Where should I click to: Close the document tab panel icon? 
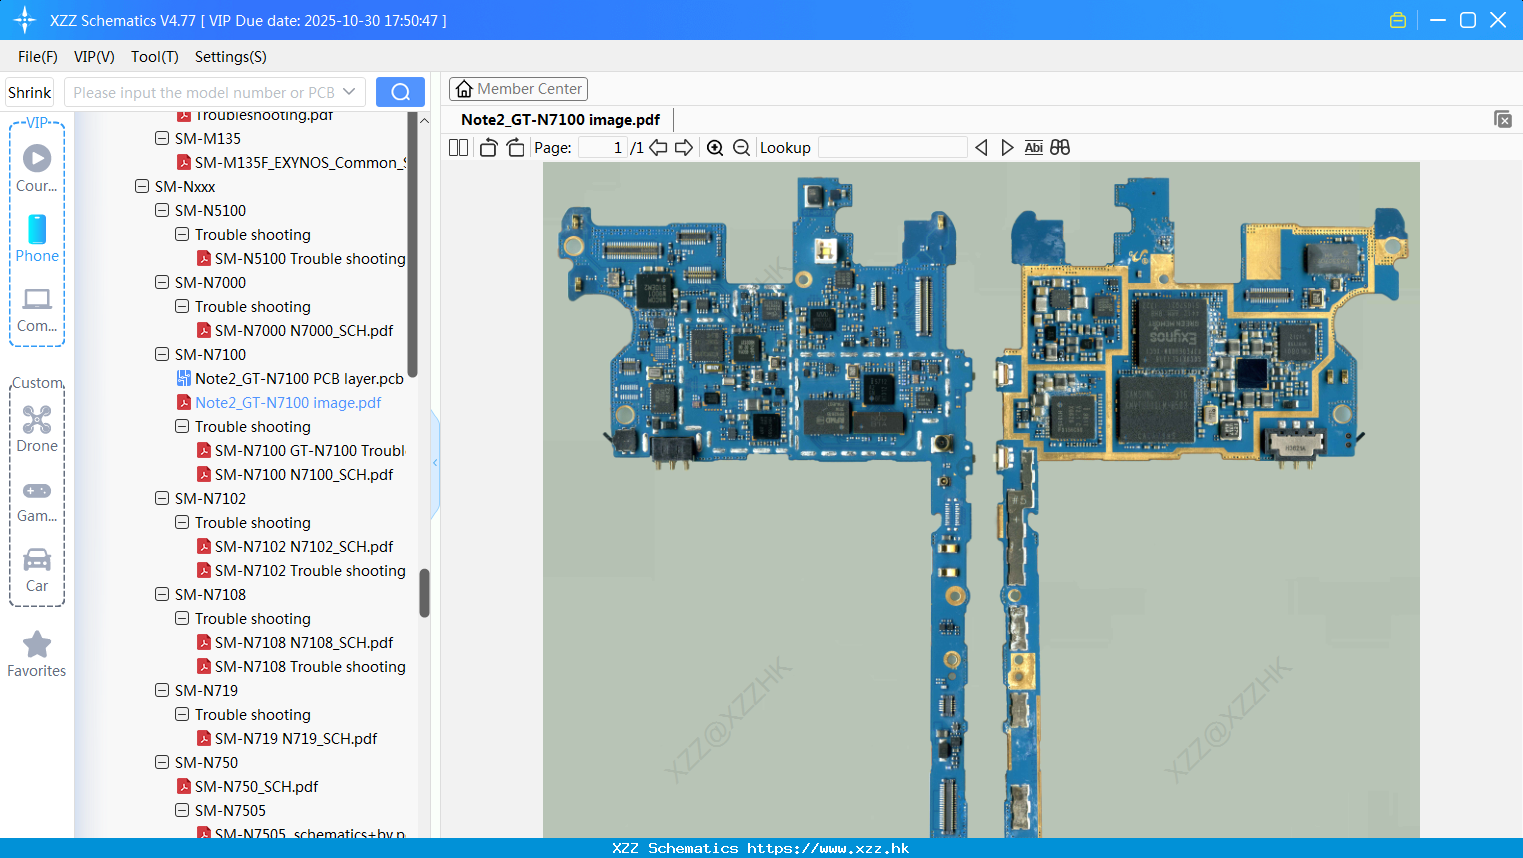[1503, 119]
